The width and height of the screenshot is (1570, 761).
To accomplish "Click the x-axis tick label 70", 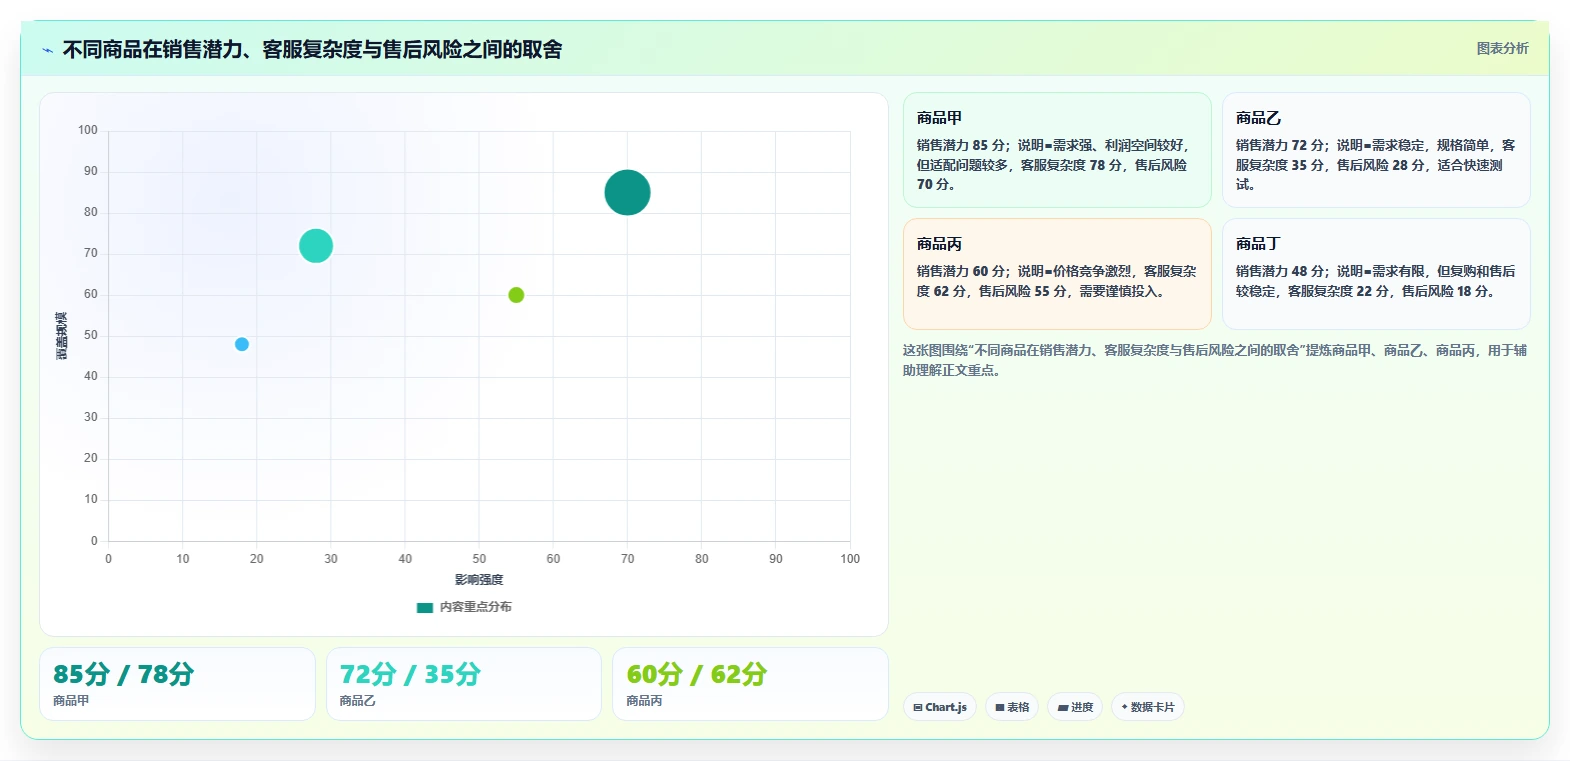I will coord(627,559).
